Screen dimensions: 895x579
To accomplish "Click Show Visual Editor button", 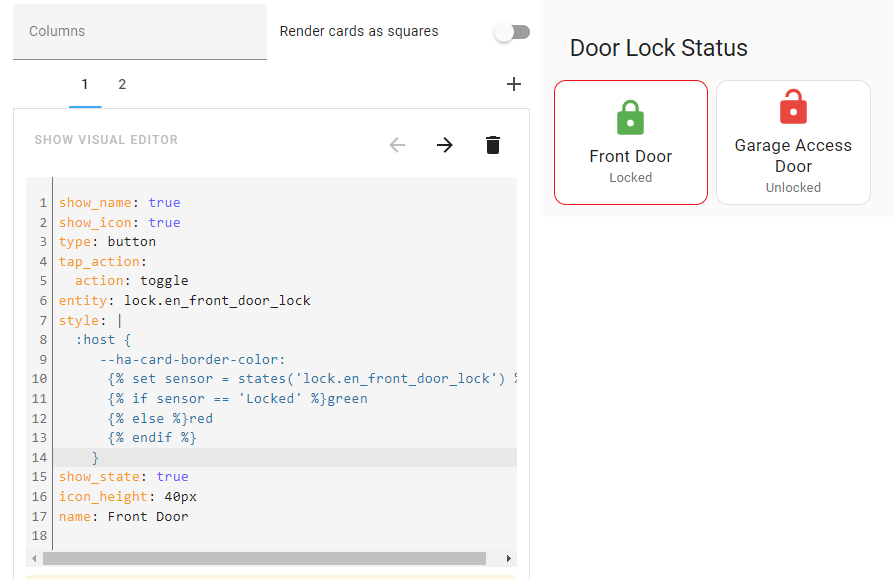I will 106,140.
